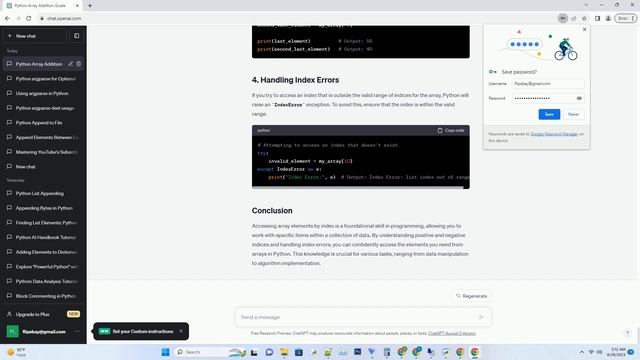Click Upgrade to Plus
This screenshot has height=360, width=640.
[x=43, y=314]
